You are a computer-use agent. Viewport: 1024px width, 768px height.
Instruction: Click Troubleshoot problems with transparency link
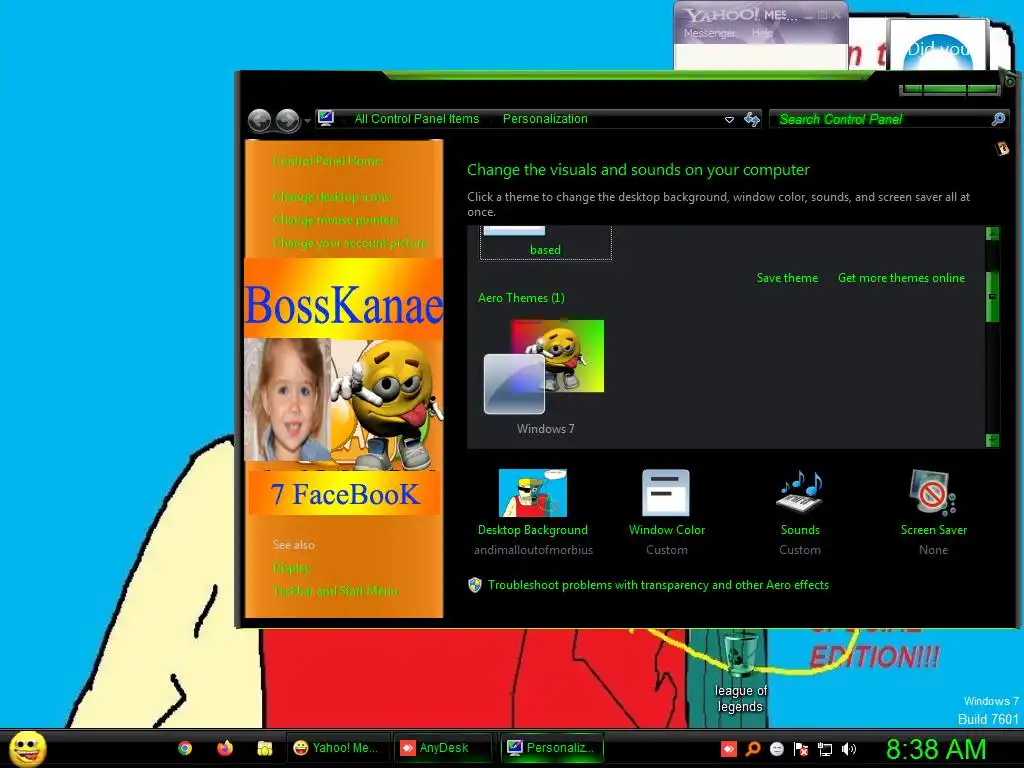point(658,585)
